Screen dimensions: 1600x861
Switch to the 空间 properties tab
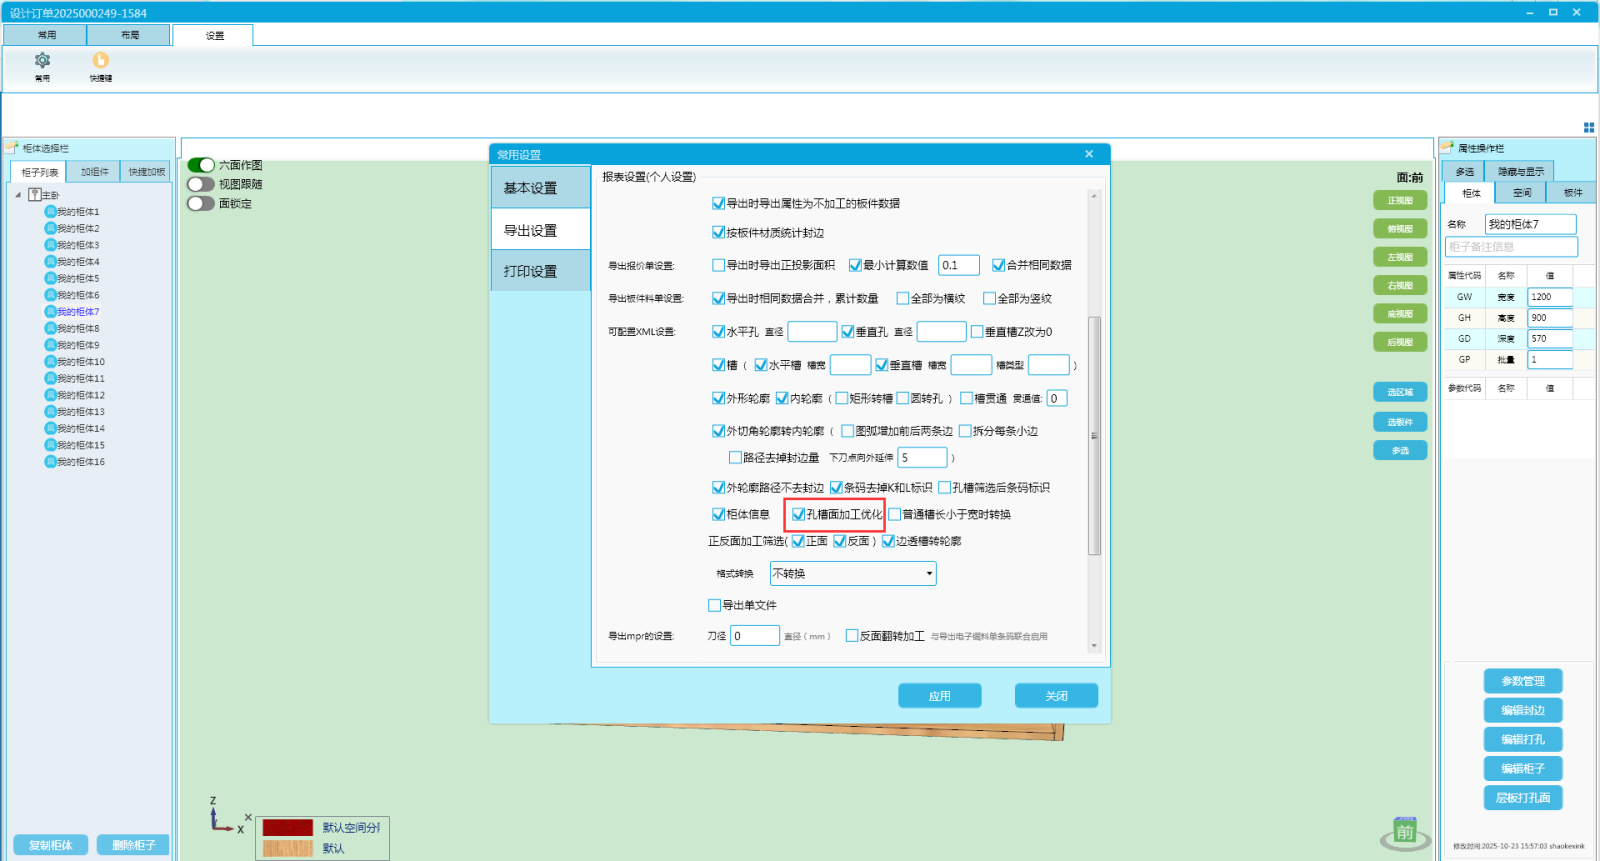1521,193
